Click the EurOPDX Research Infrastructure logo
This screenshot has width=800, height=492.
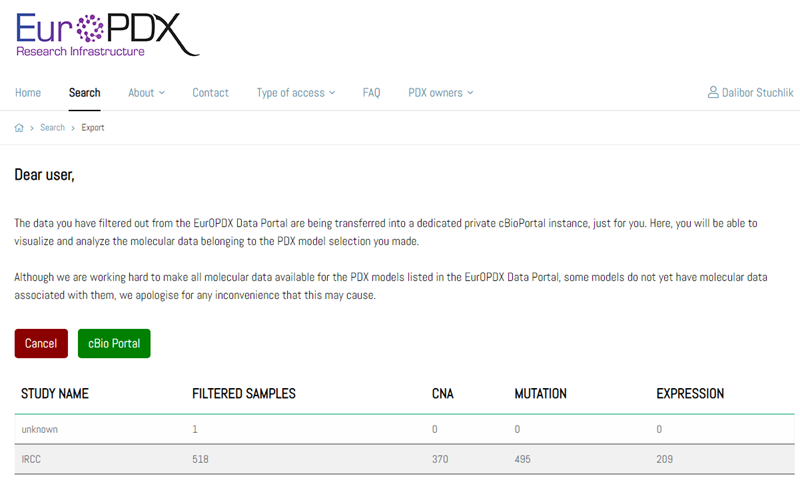[107, 31]
